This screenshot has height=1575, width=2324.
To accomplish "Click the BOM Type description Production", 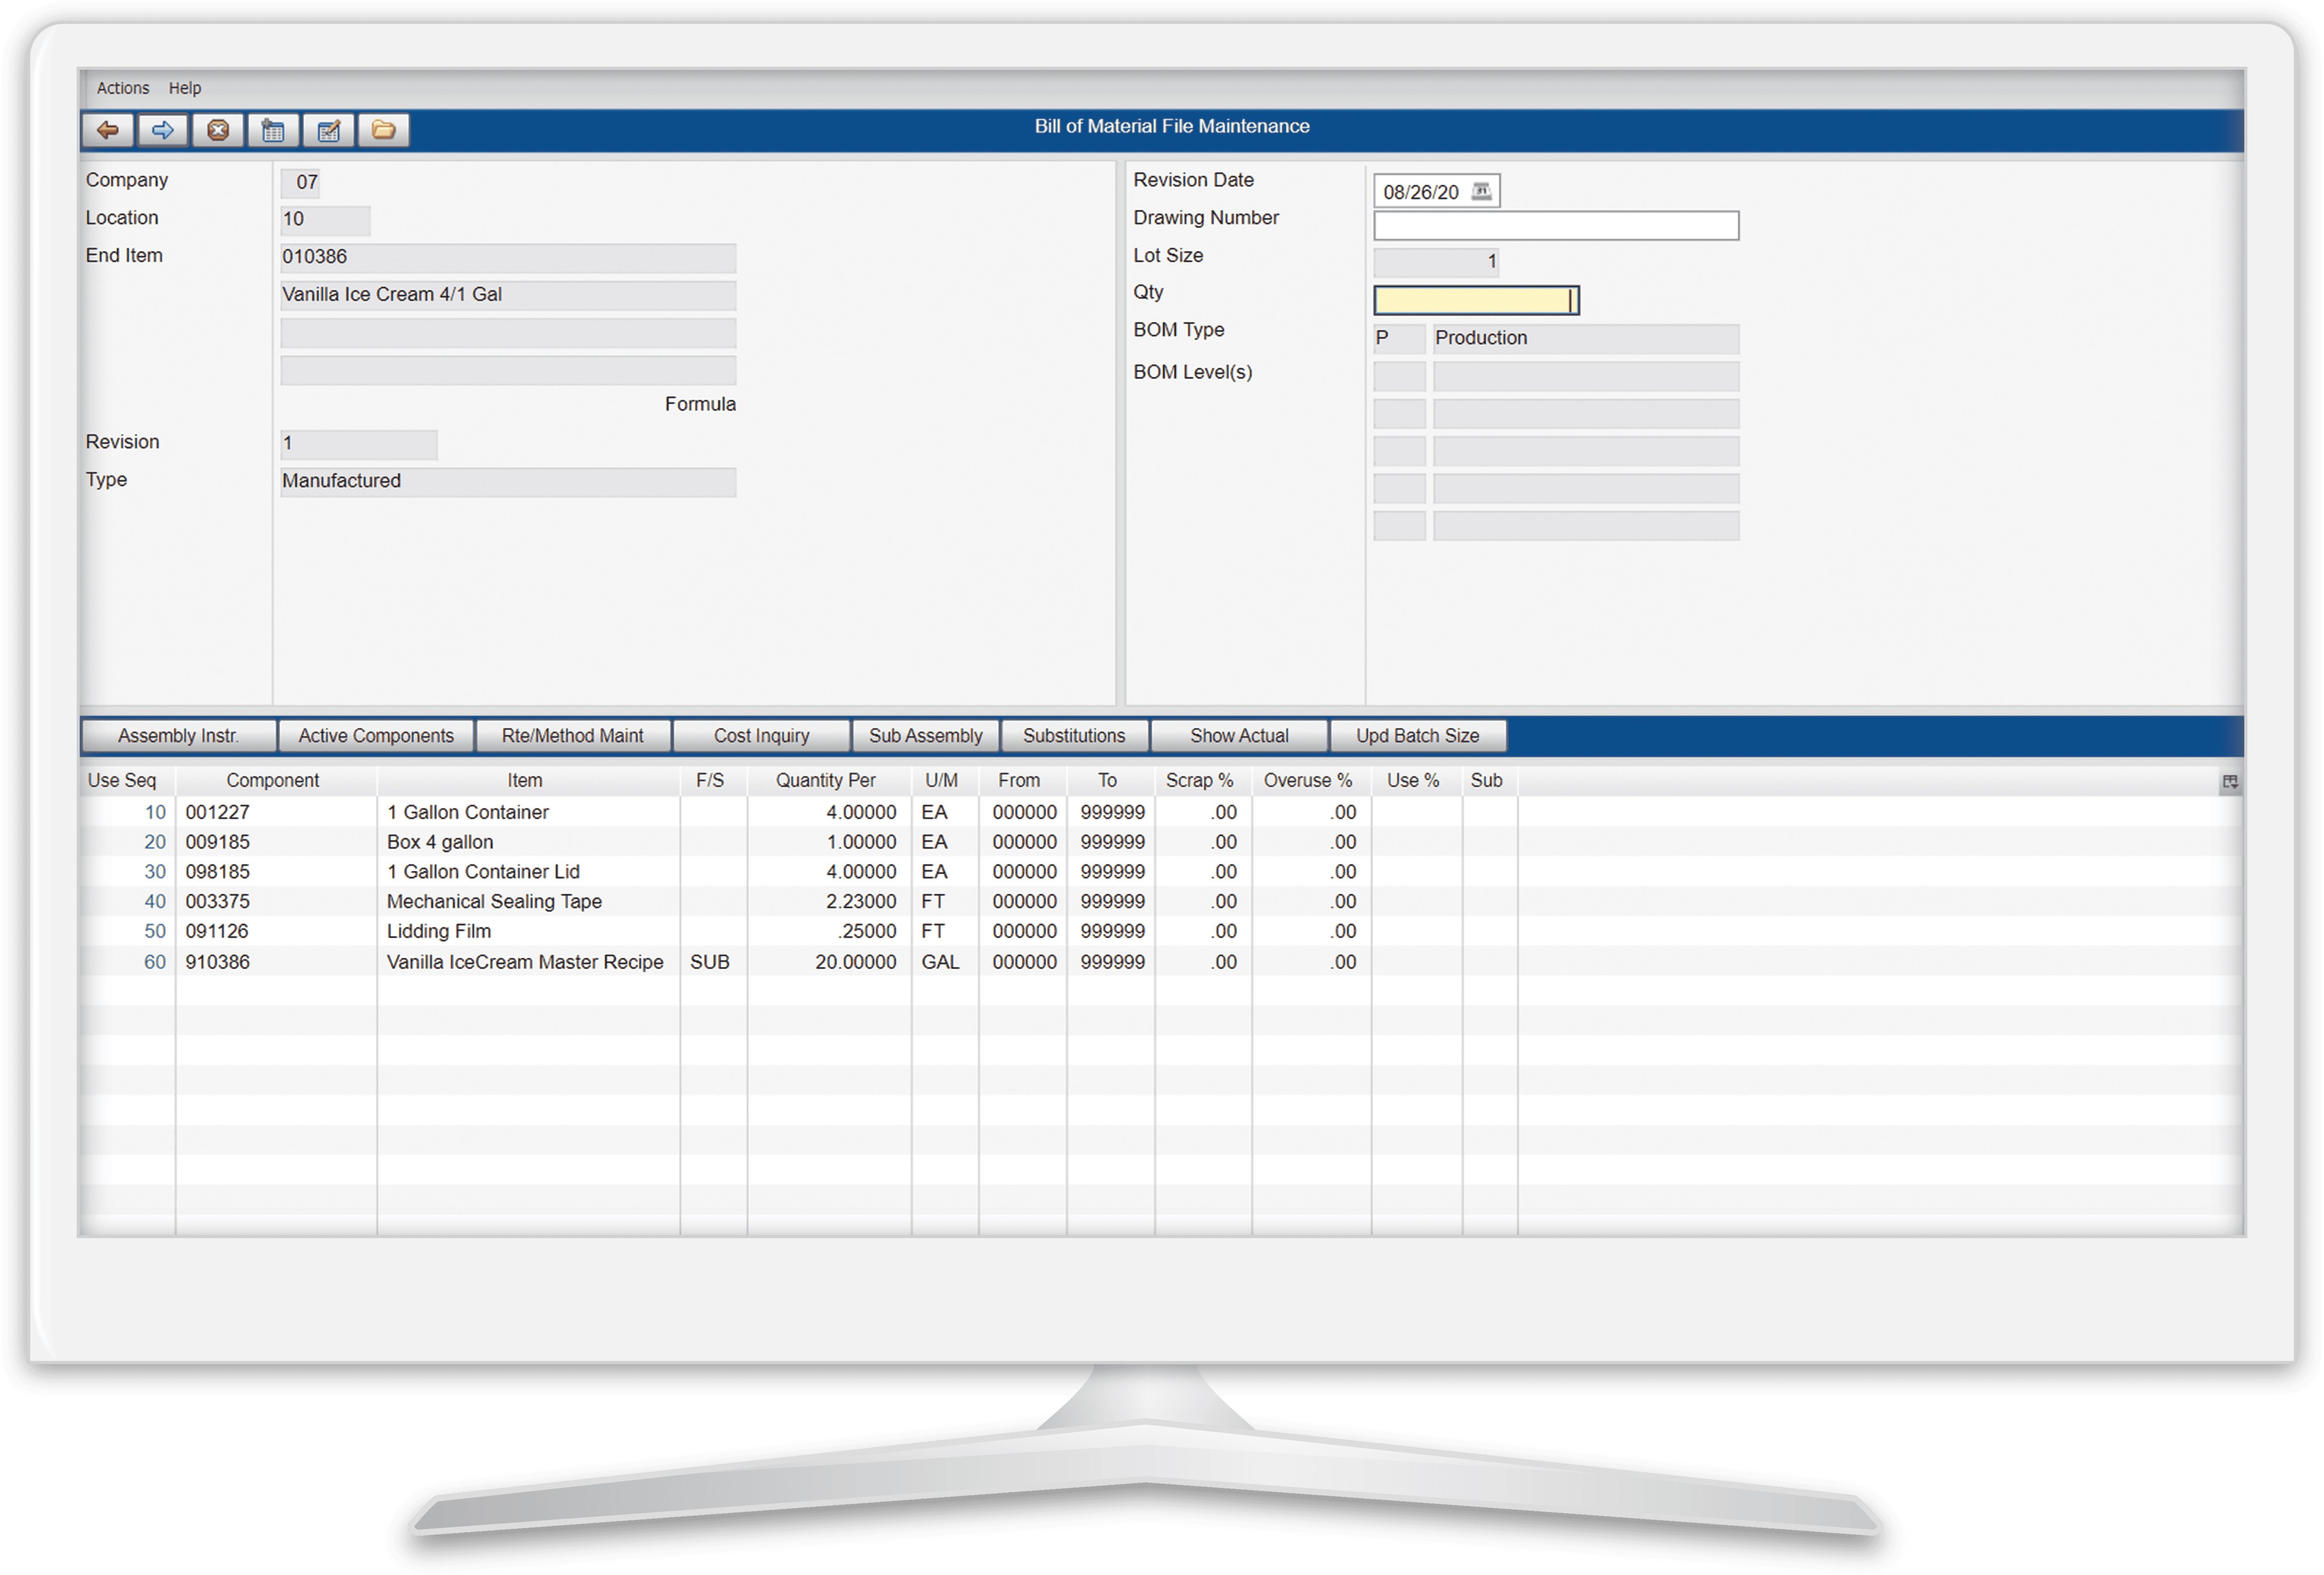I will [1586, 339].
